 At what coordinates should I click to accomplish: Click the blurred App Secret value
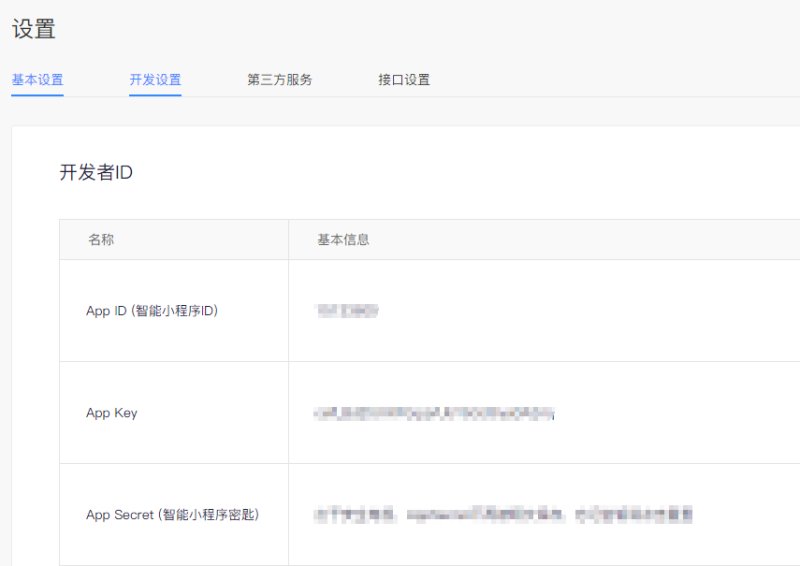[503, 515]
